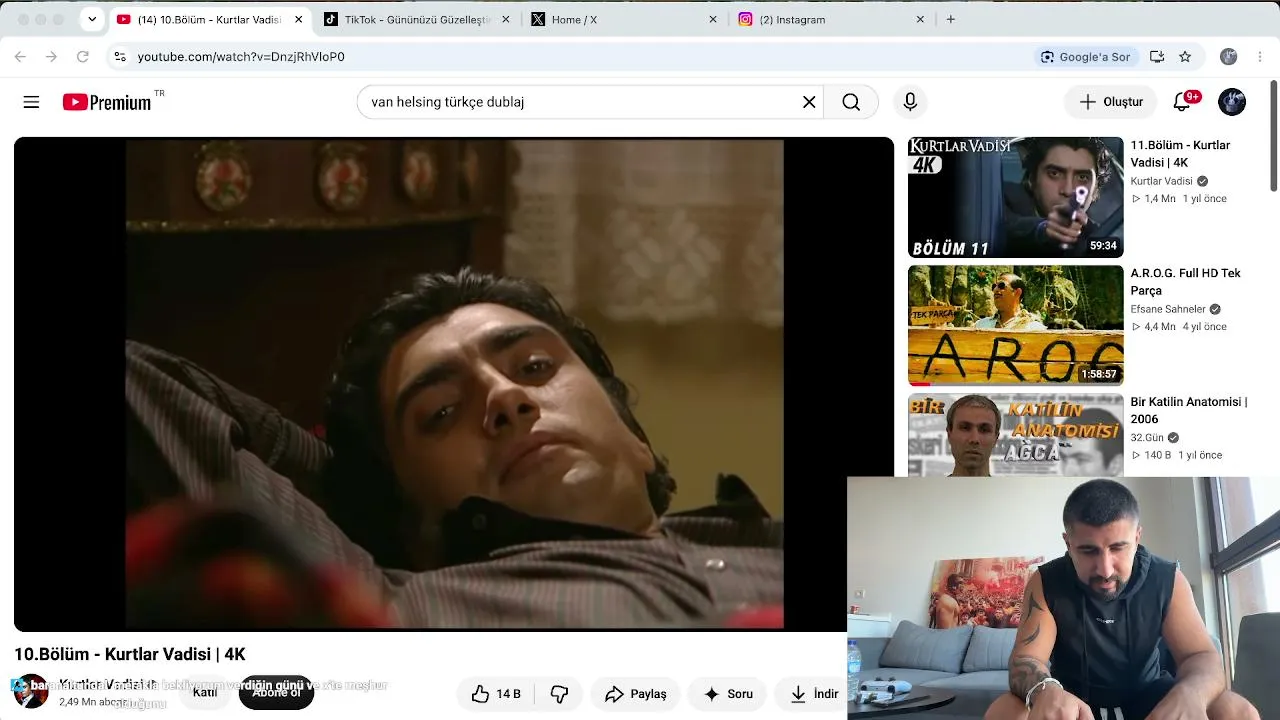Click video title '10.Bölüm - Kurtlar Vadisi | 4K'

click(130, 654)
